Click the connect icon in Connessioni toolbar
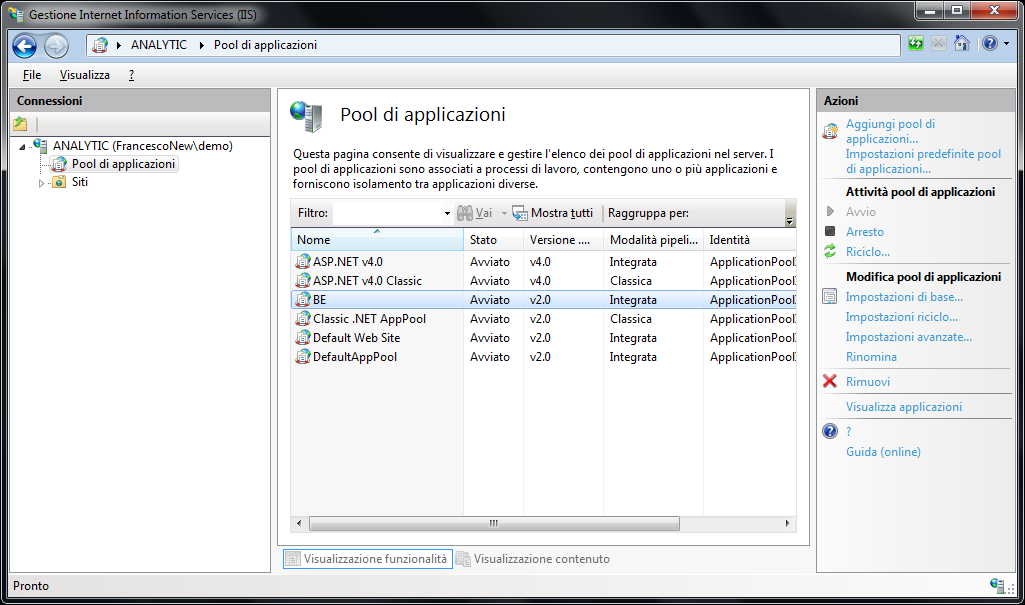Screen dimensions: 1025x605 point(20,124)
